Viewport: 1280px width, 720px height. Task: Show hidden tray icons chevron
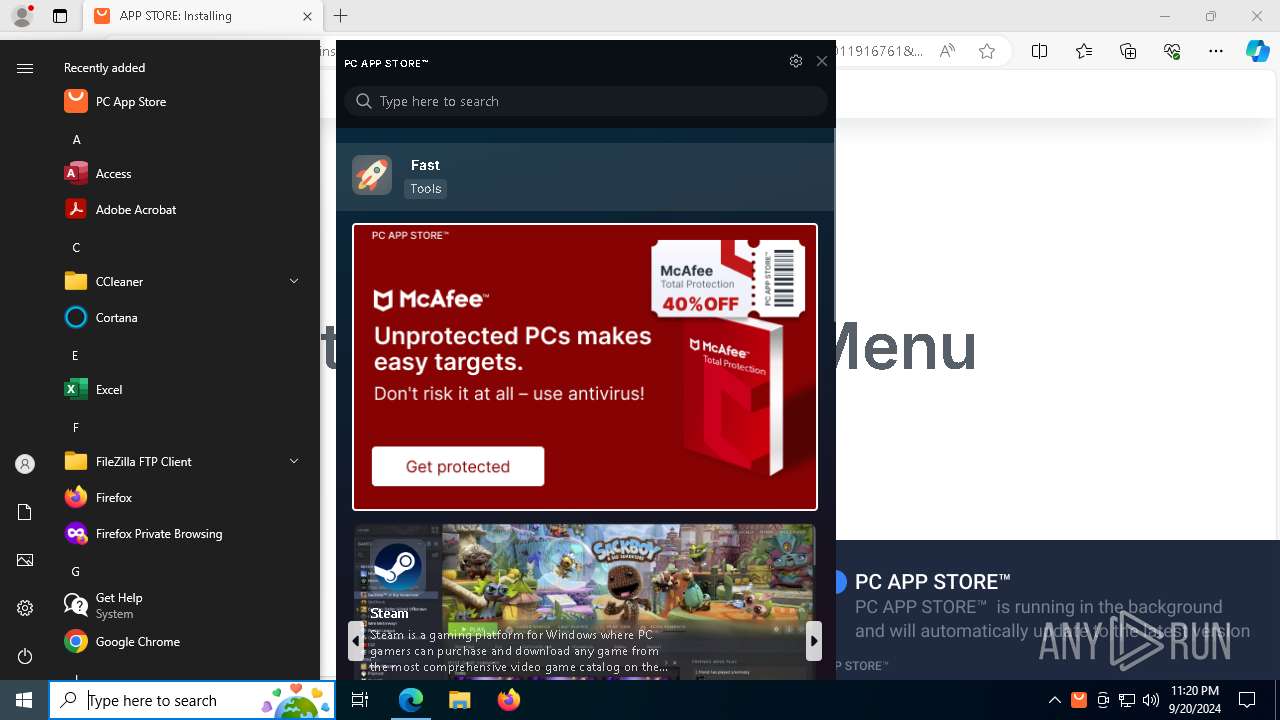click(x=1055, y=700)
